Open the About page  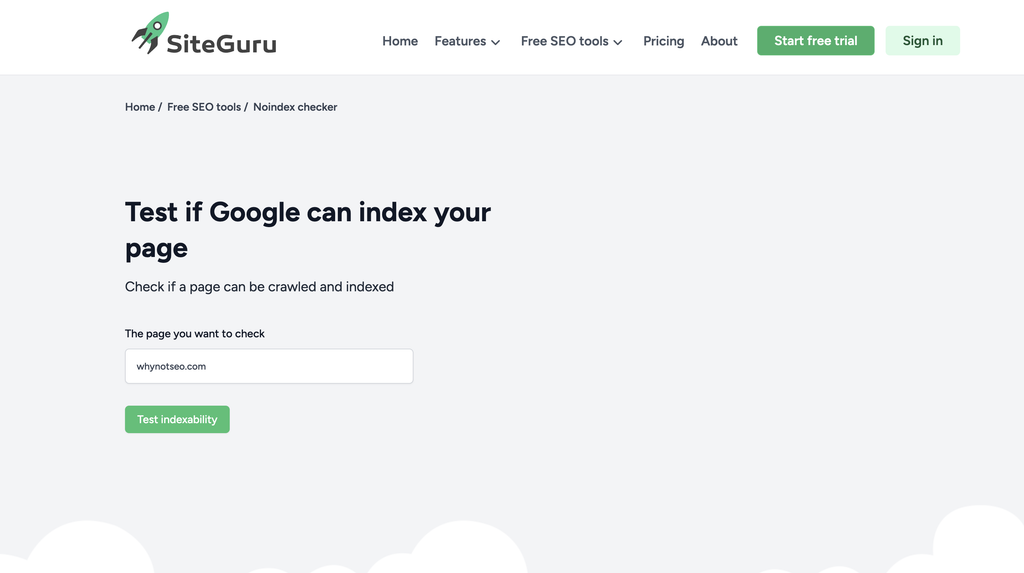point(719,41)
